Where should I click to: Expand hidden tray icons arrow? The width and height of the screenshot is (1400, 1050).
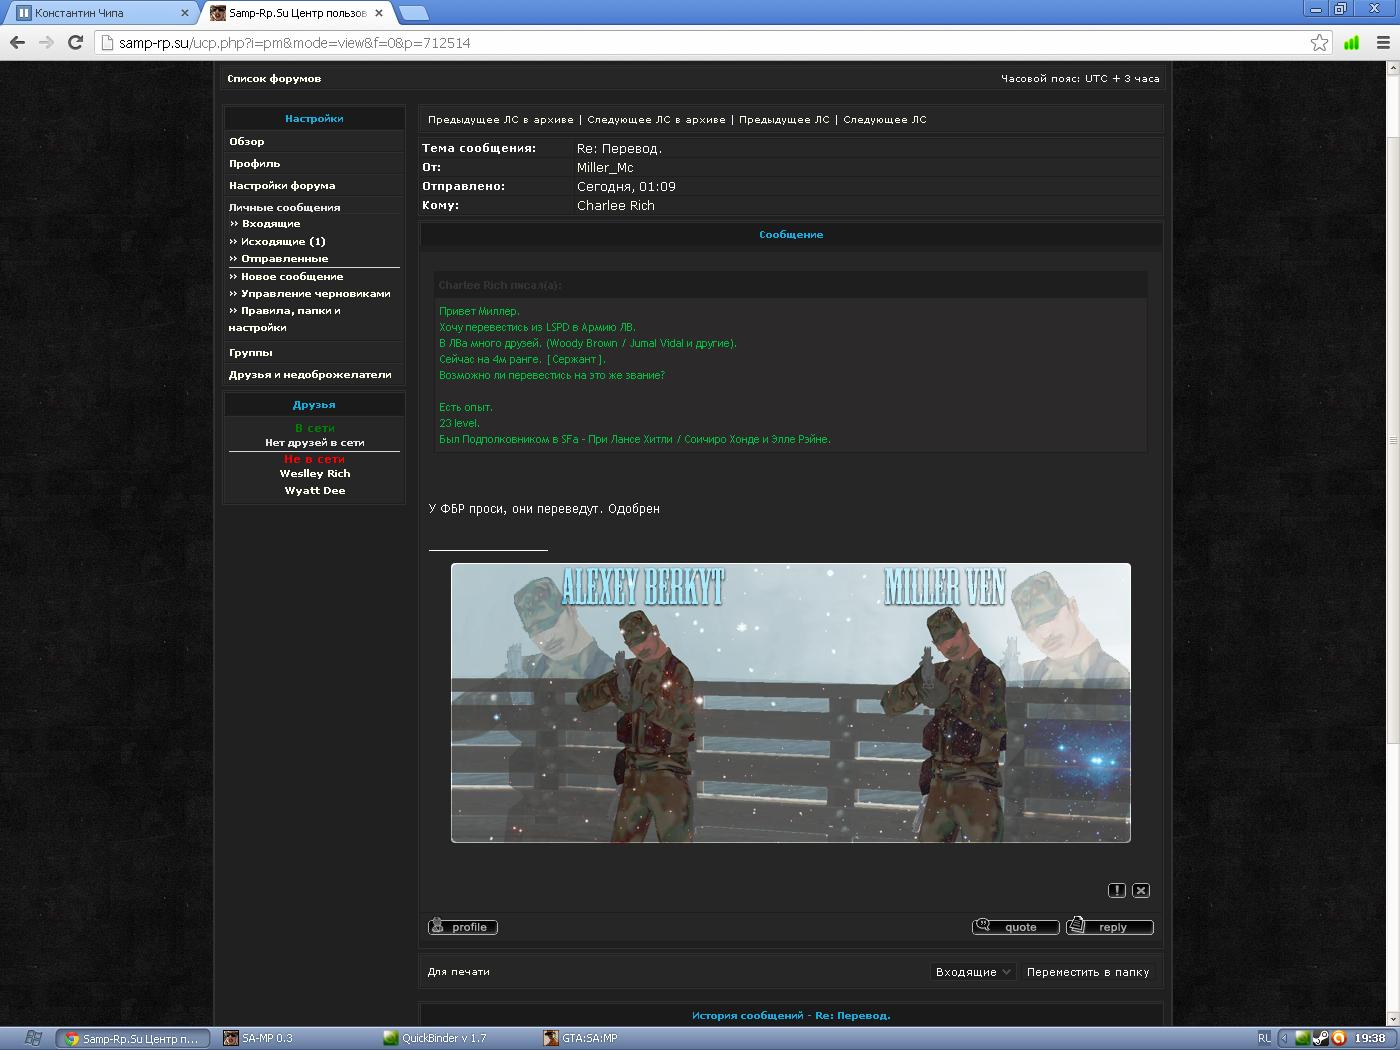pos(1285,1038)
